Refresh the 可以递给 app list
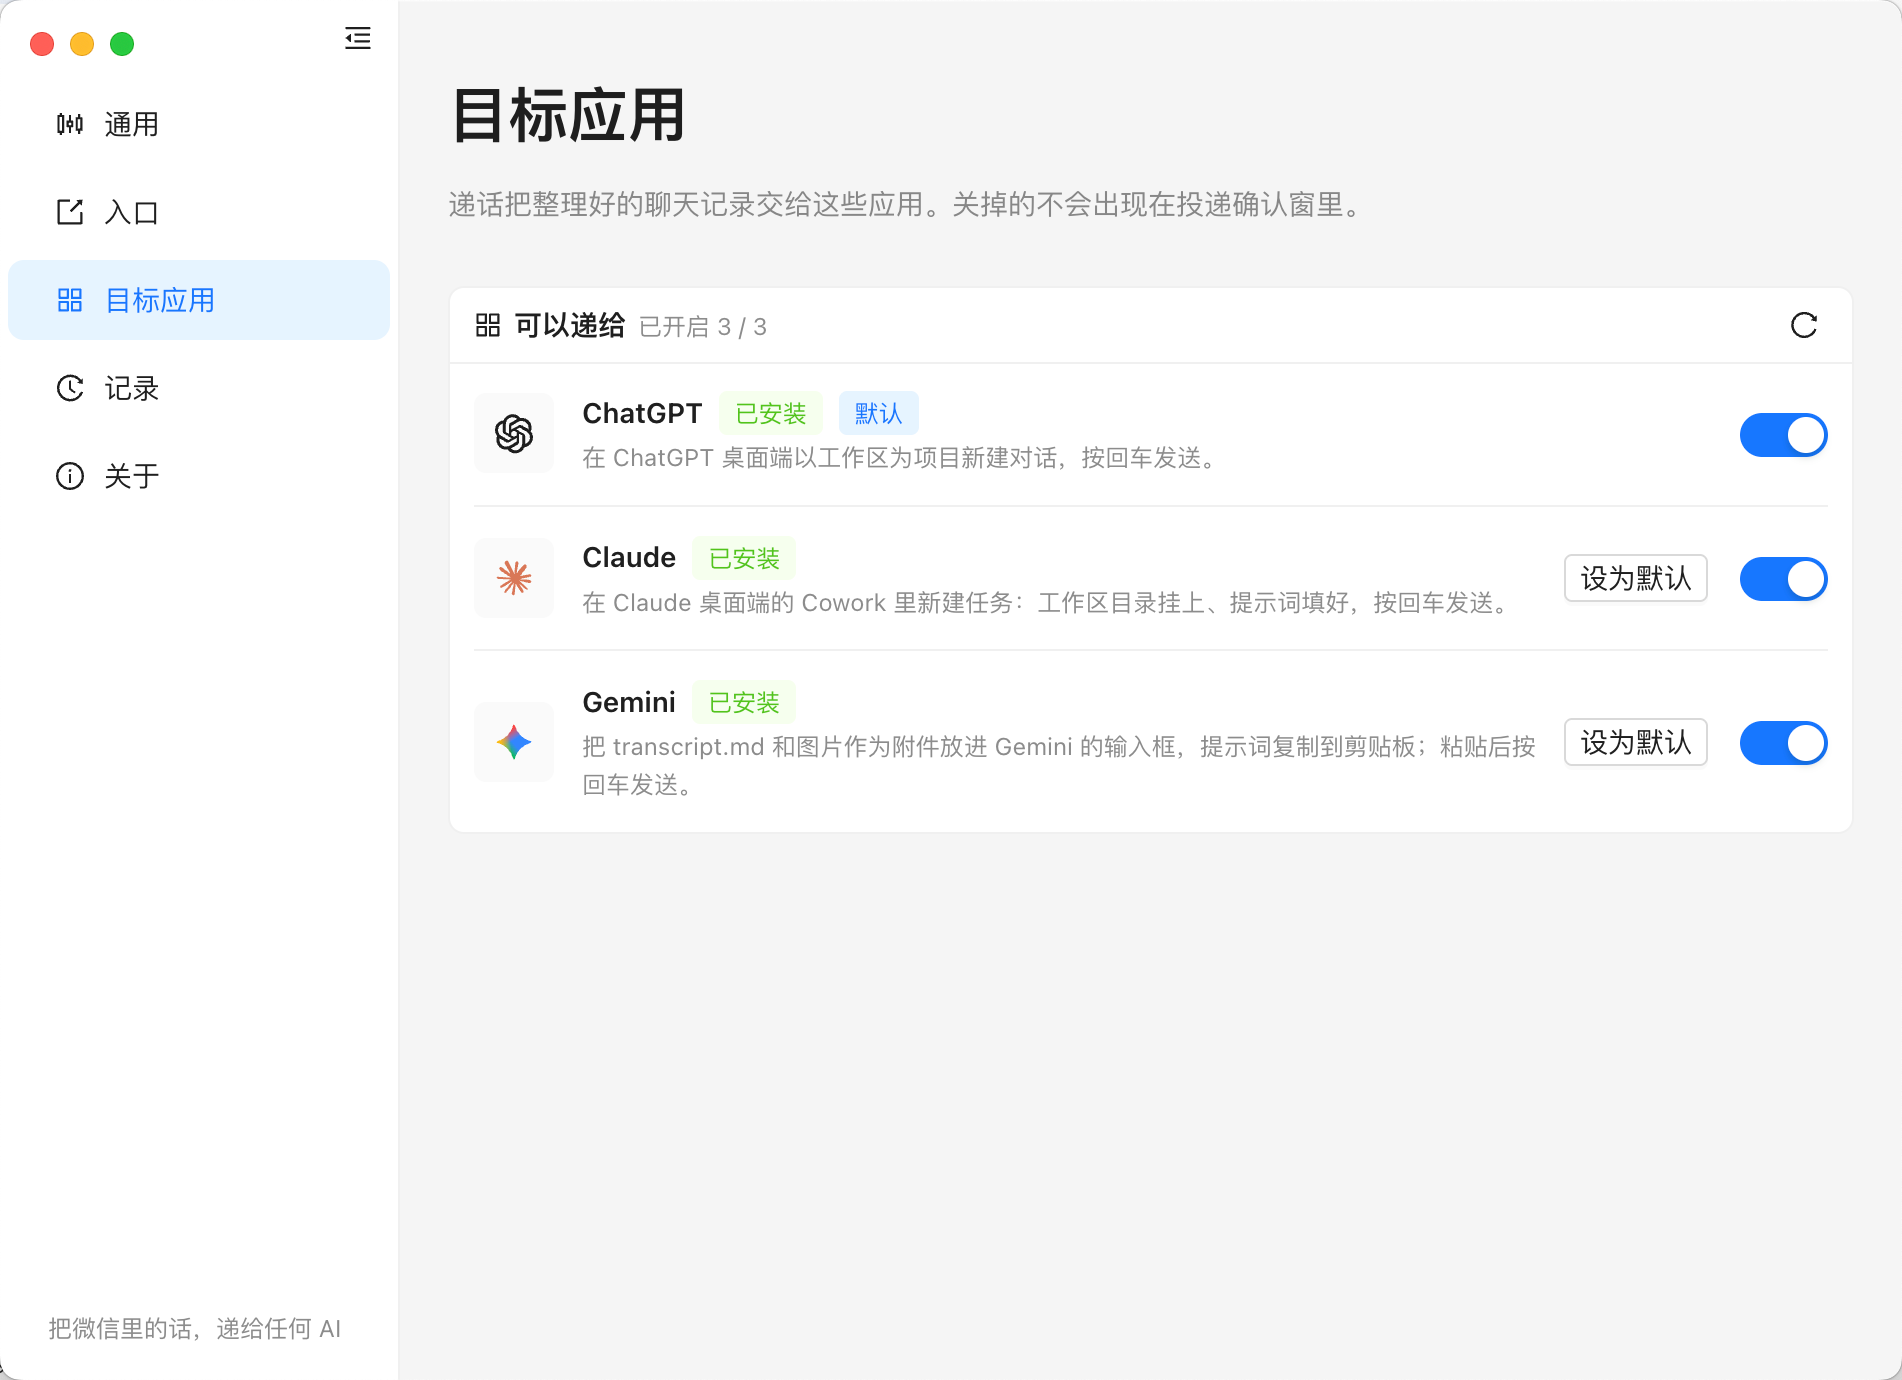 point(1803,325)
